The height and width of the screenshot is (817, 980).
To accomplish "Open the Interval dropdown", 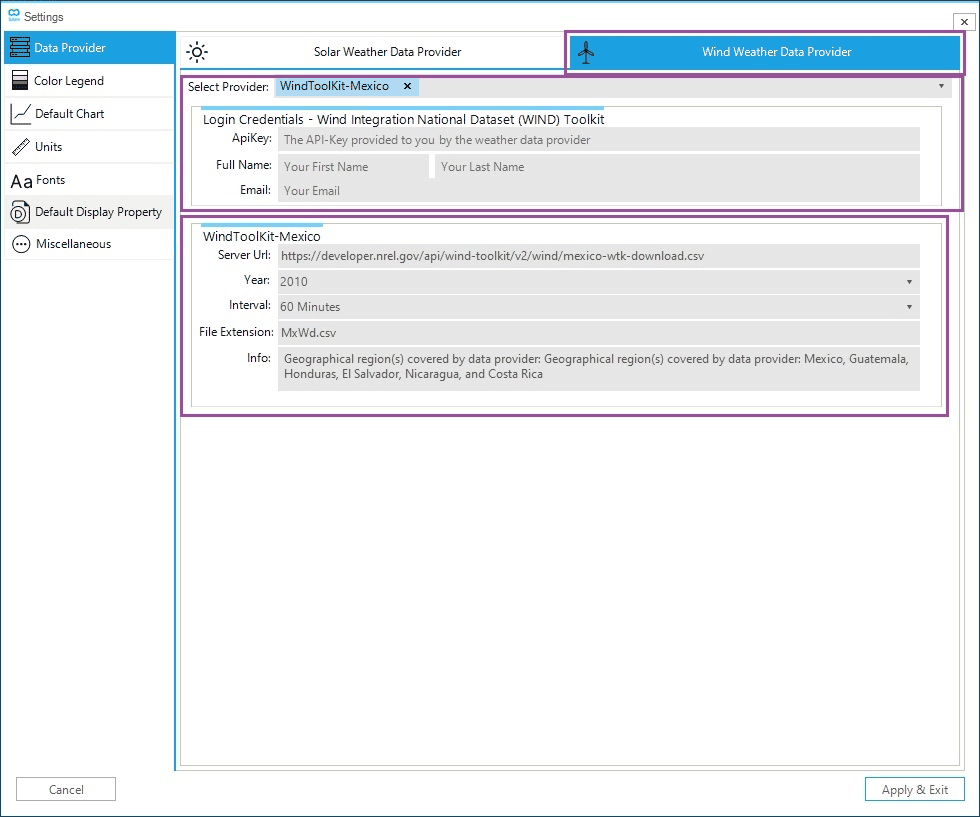I will [x=909, y=307].
